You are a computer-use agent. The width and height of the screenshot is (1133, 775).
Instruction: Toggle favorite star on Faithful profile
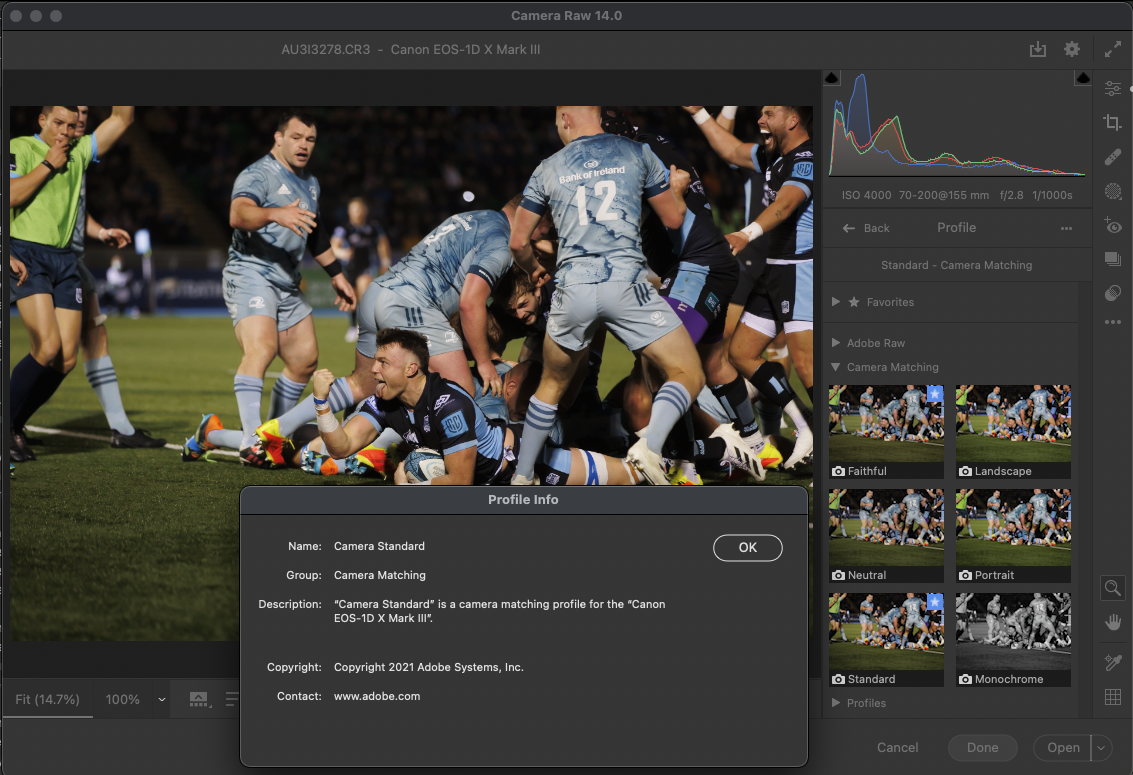(935, 394)
